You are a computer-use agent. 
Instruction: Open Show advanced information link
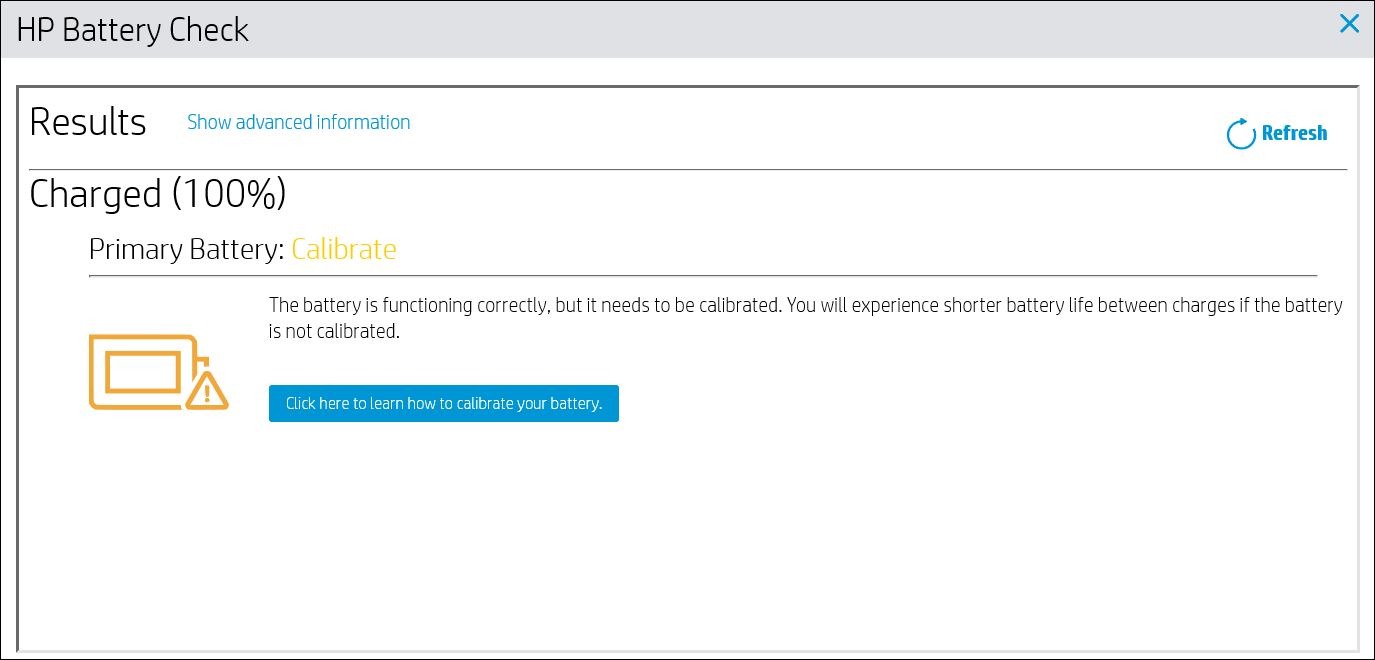point(299,122)
